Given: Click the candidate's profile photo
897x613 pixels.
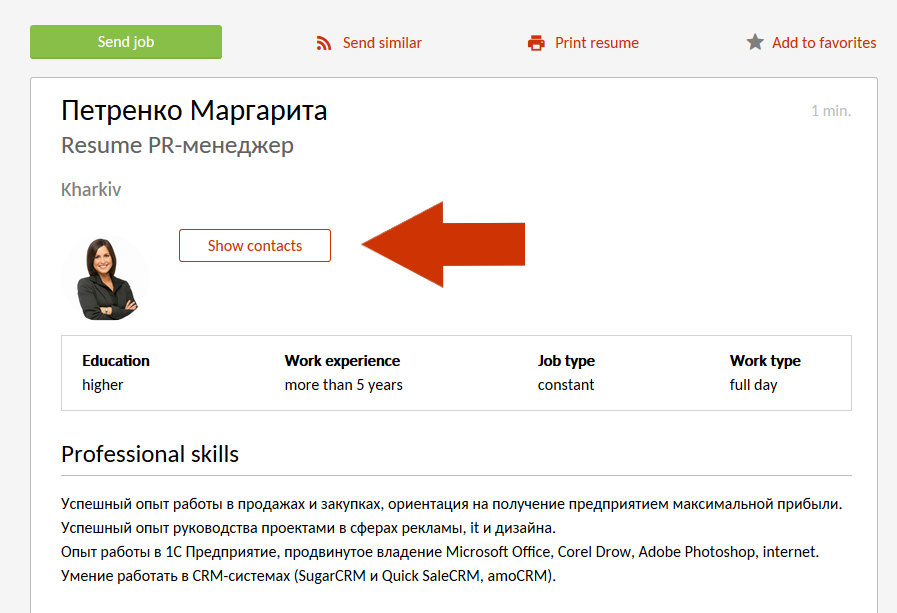Looking at the screenshot, I should click(x=105, y=279).
